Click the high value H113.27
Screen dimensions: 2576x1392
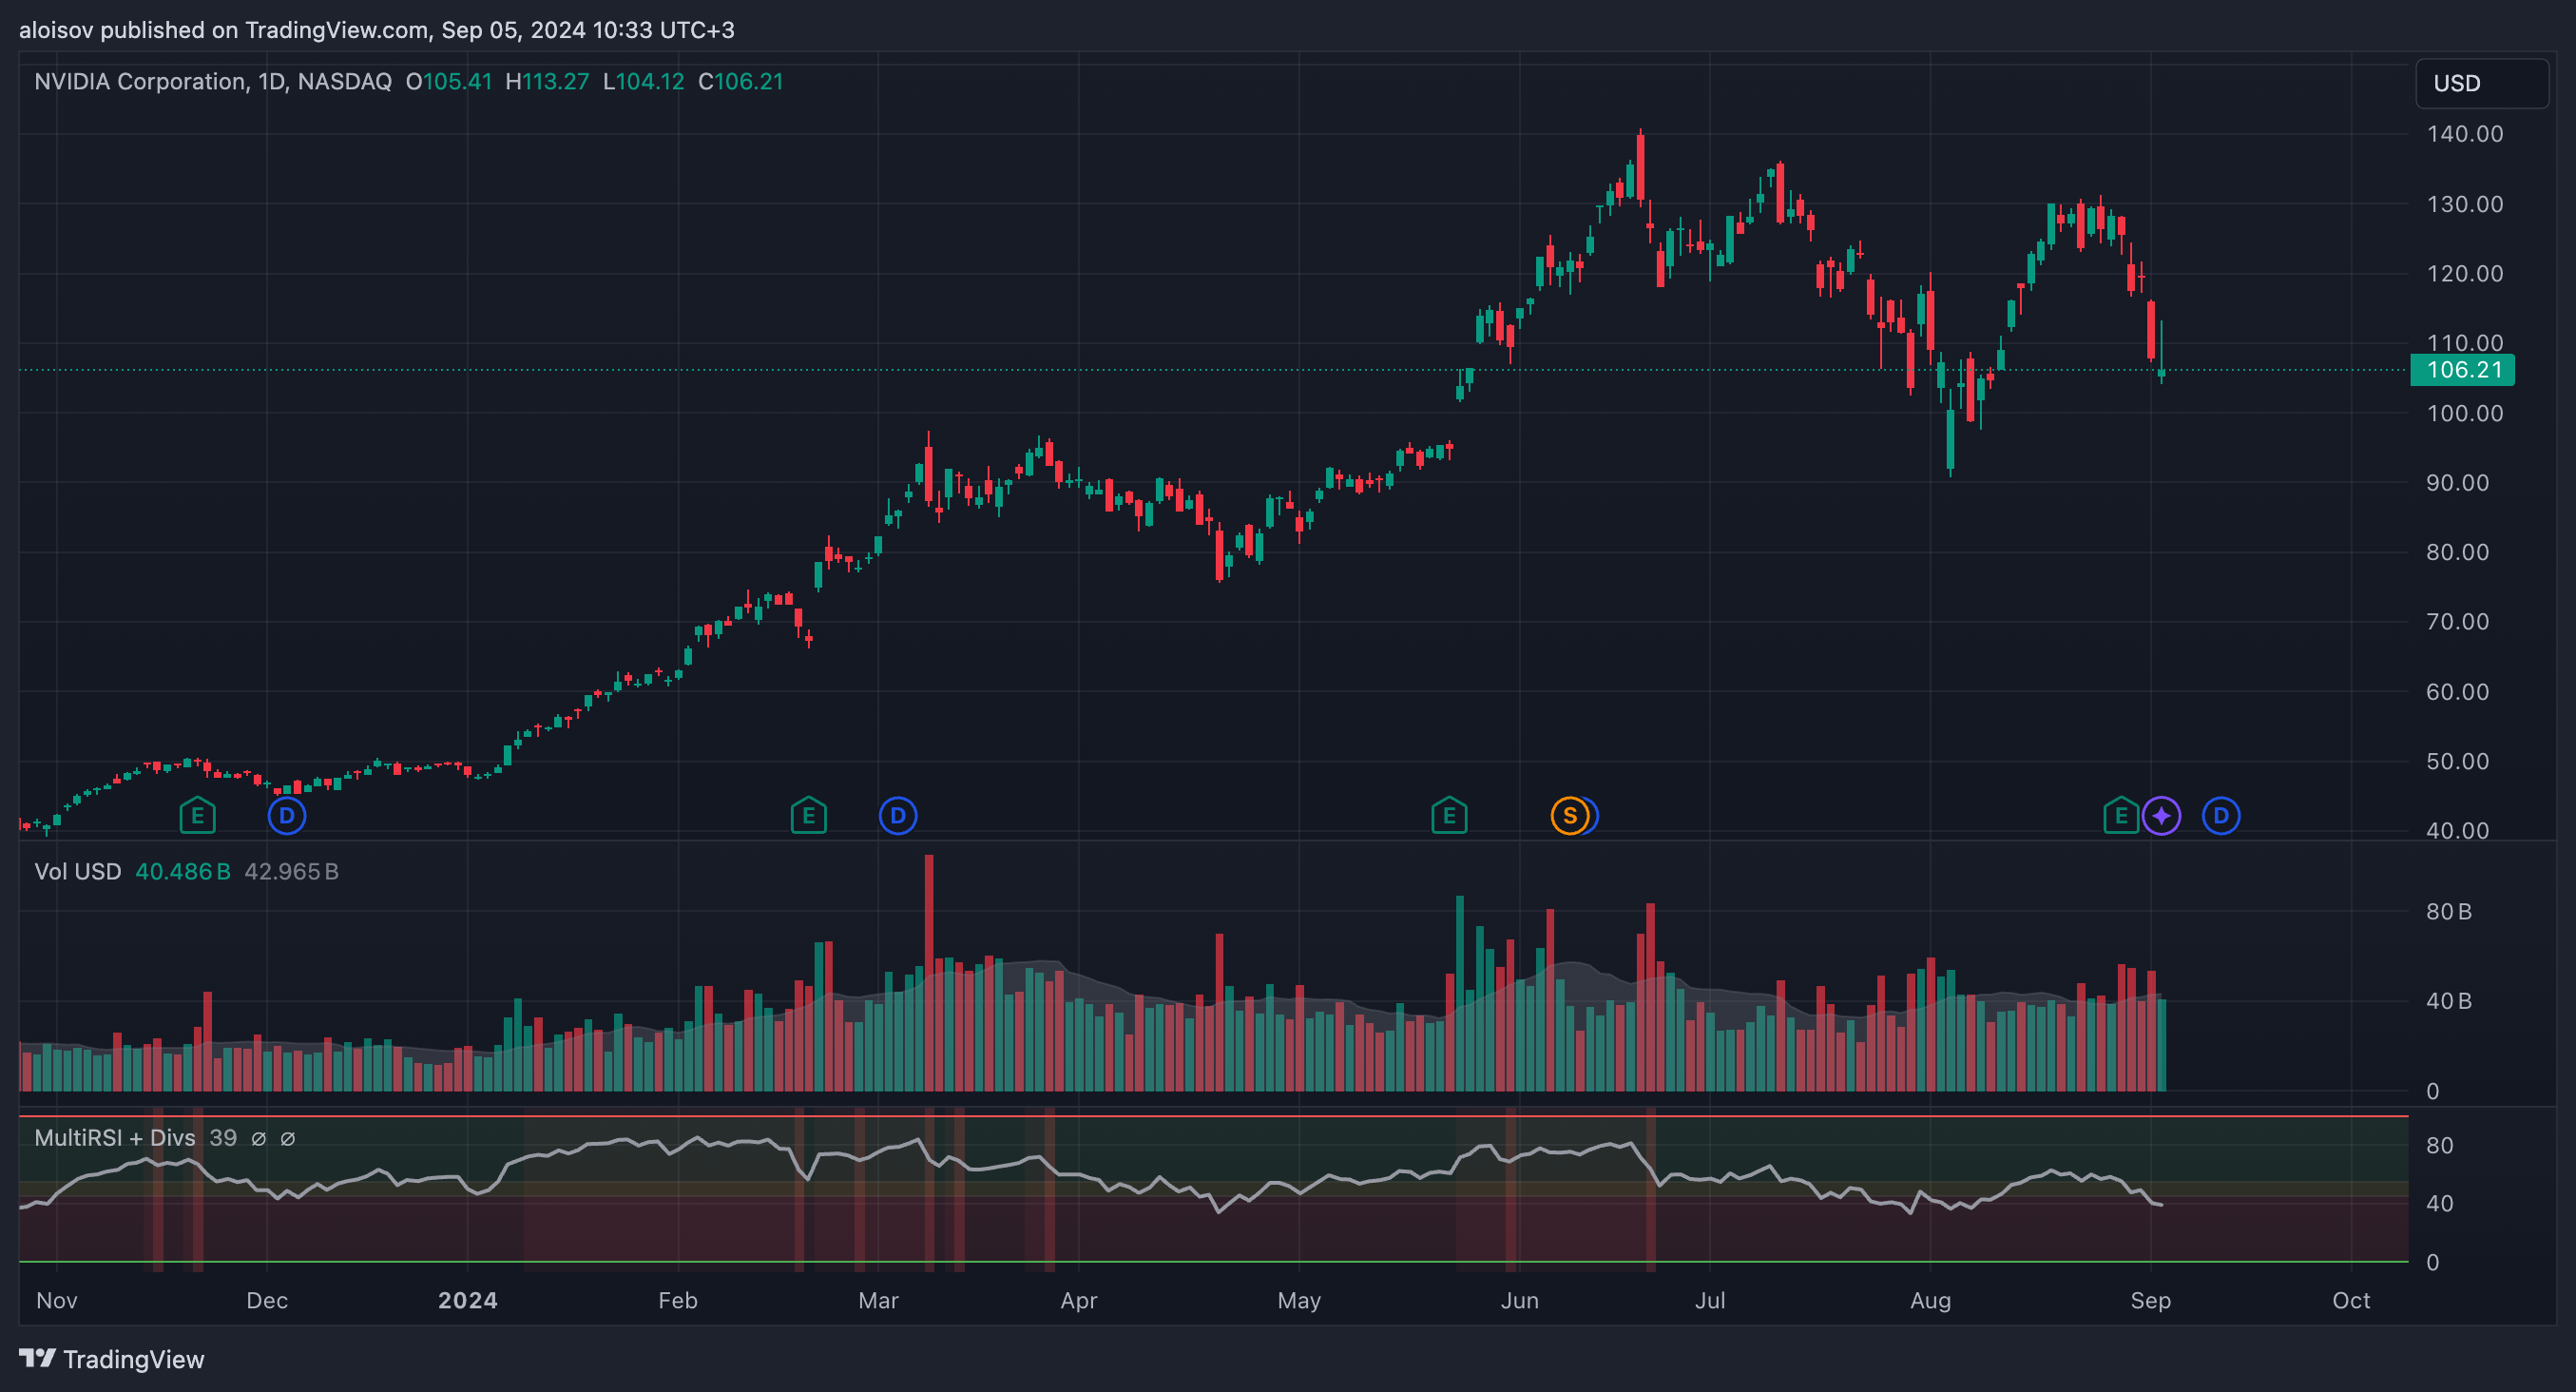click(x=547, y=82)
